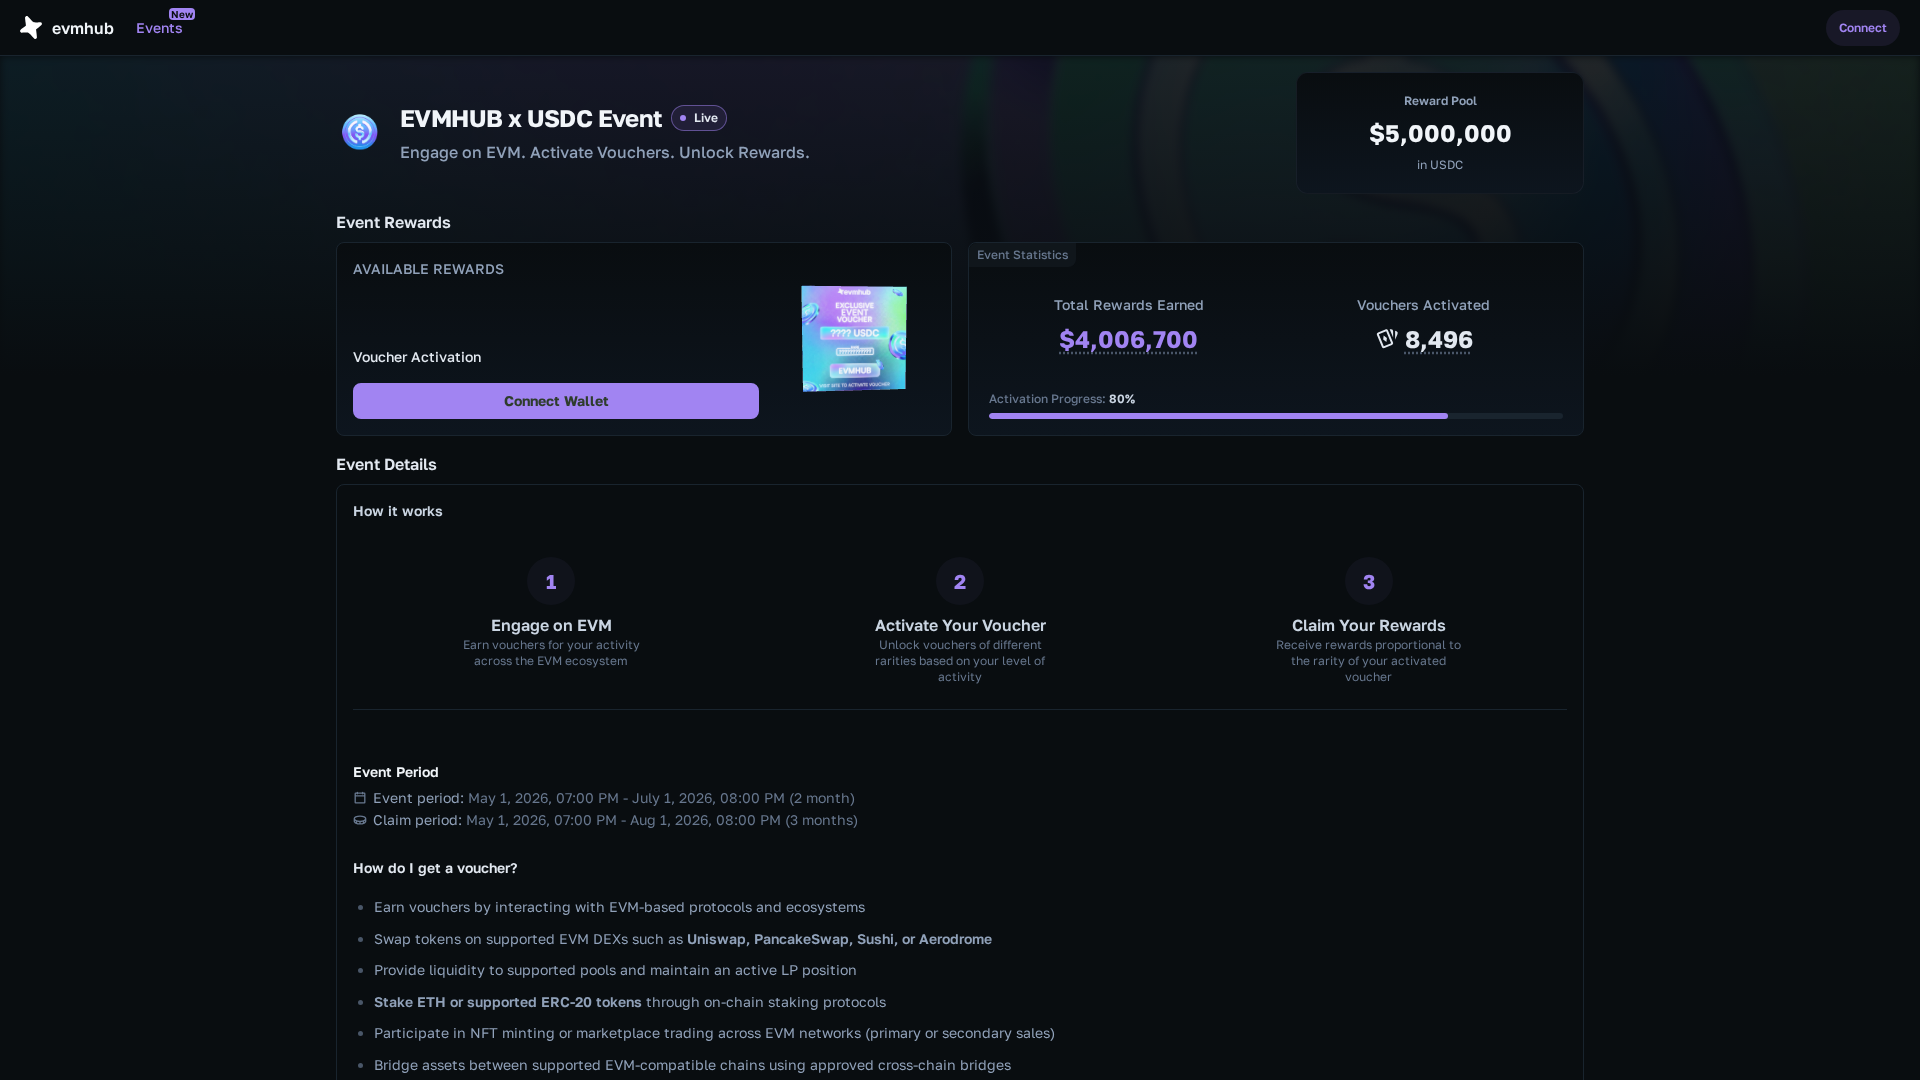This screenshot has width=1920, height=1080.
Task: Click the 'Provide liquidity to supported pools' bullet
Action: [615, 970]
